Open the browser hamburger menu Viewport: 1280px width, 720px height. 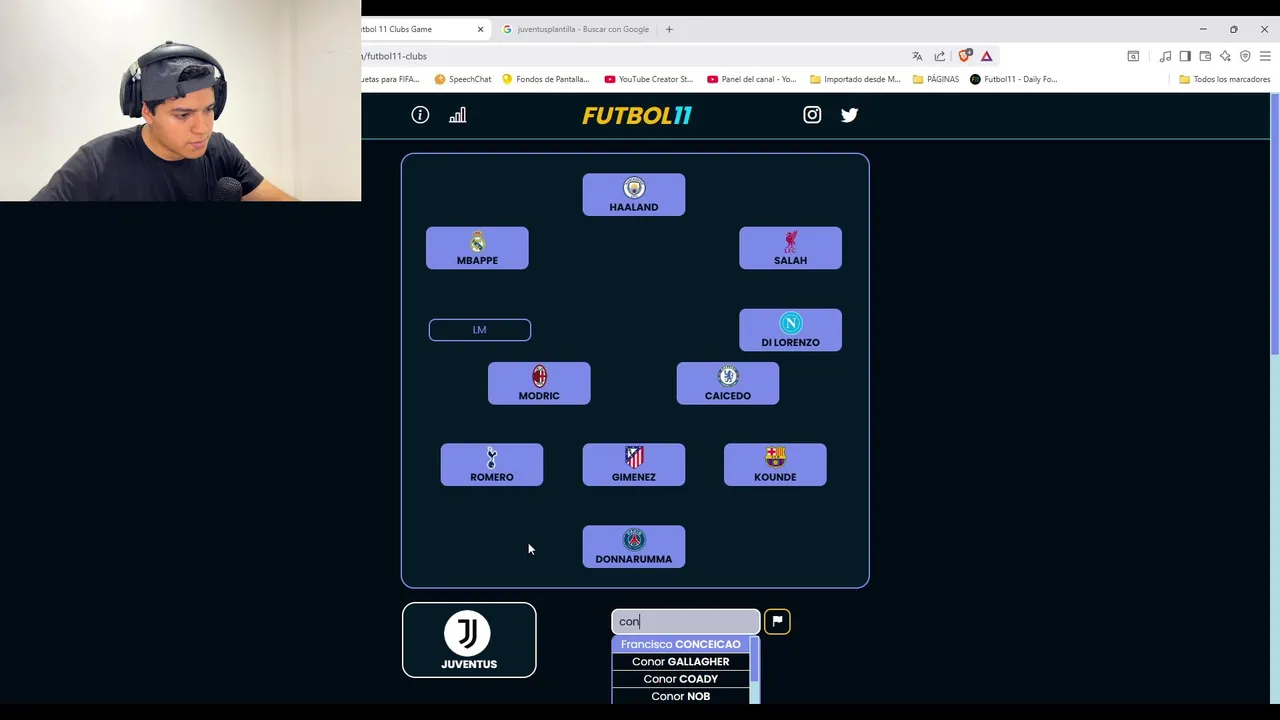coord(1265,56)
